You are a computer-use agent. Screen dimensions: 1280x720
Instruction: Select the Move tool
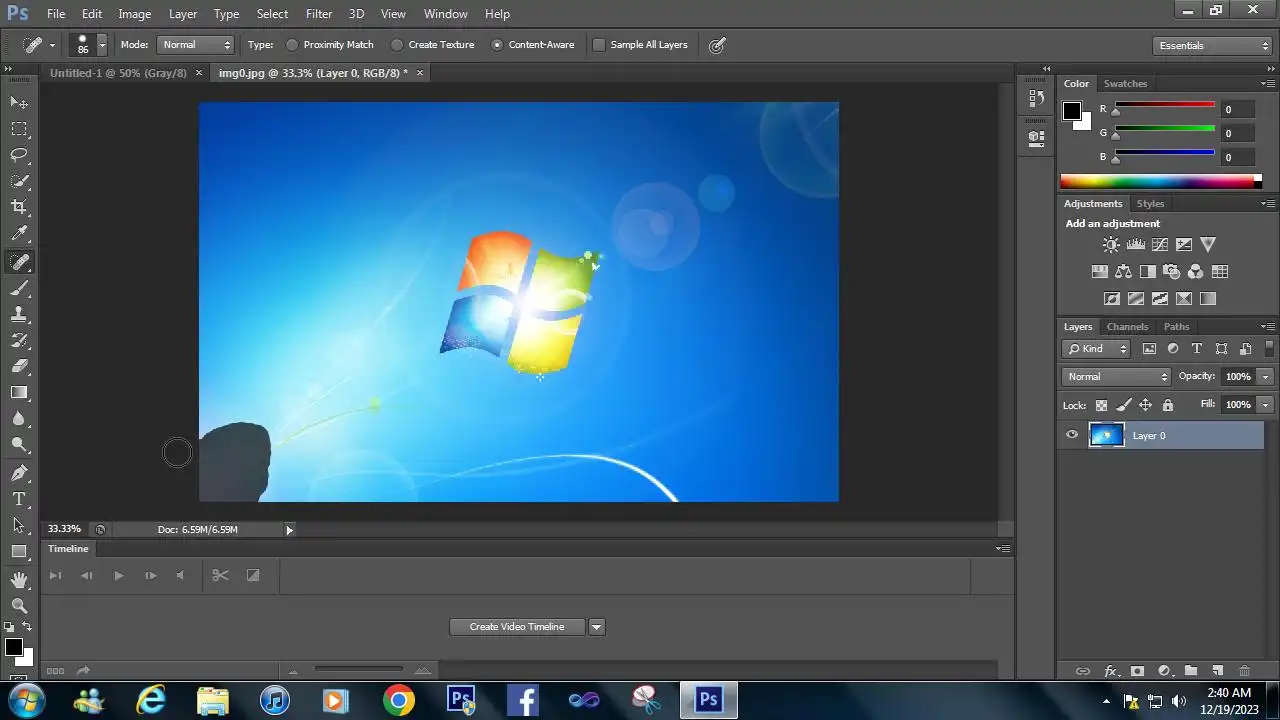coord(19,103)
